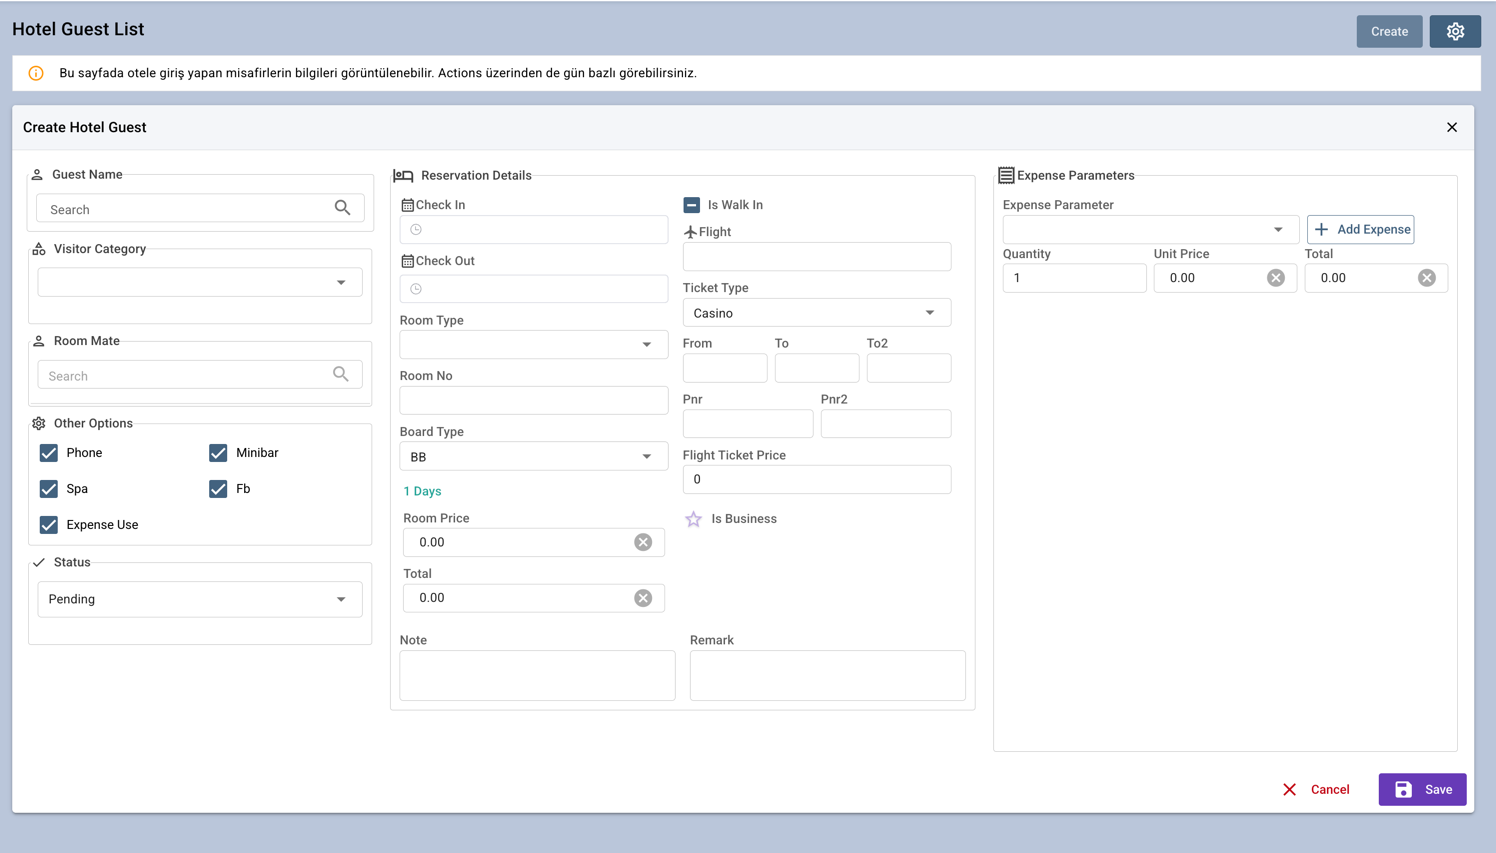Image resolution: width=1496 pixels, height=853 pixels.
Task: Click the Cancel button
Action: tap(1316, 789)
